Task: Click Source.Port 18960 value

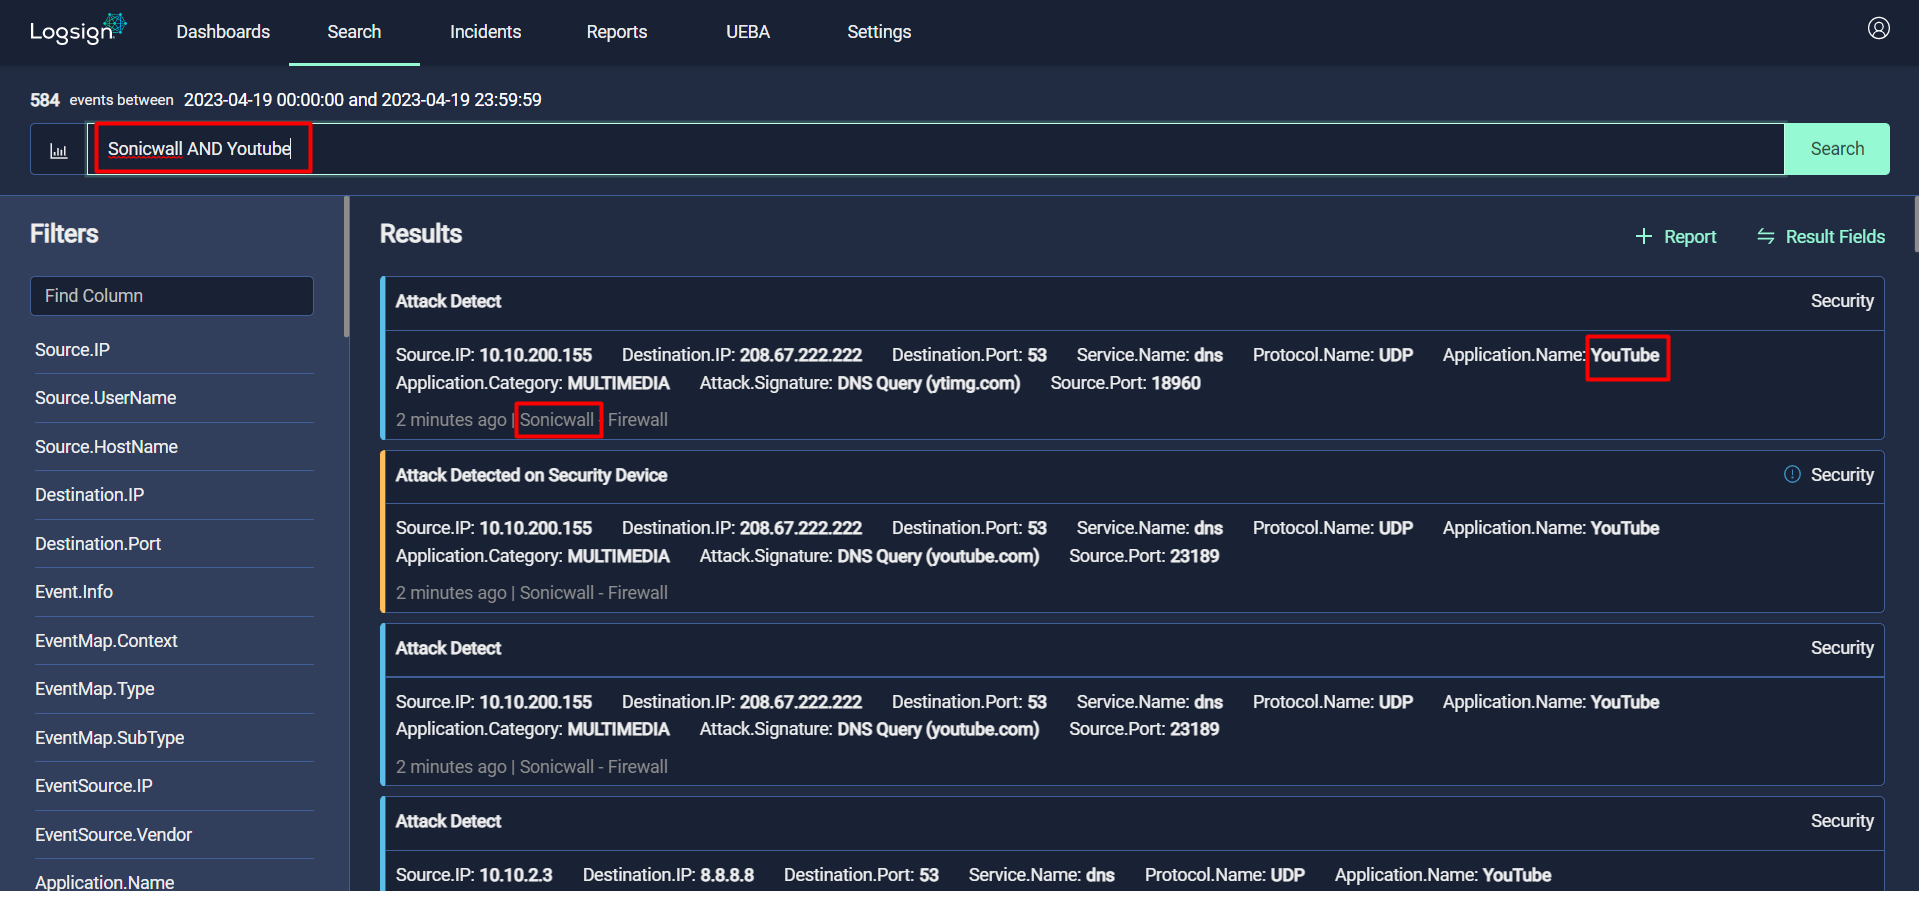Action: click(x=1175, y=383)
